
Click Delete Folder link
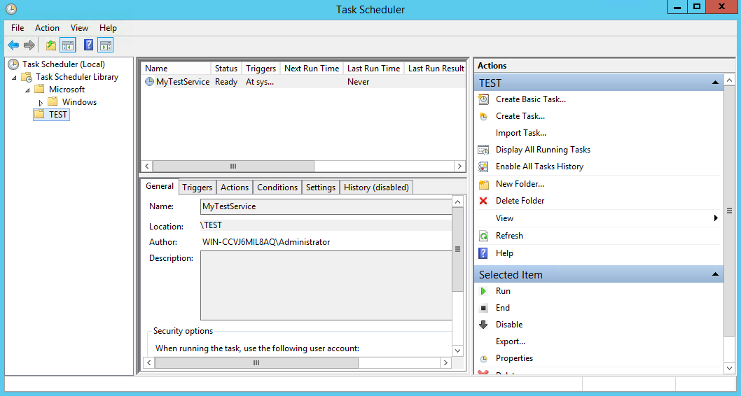point(520,201)
